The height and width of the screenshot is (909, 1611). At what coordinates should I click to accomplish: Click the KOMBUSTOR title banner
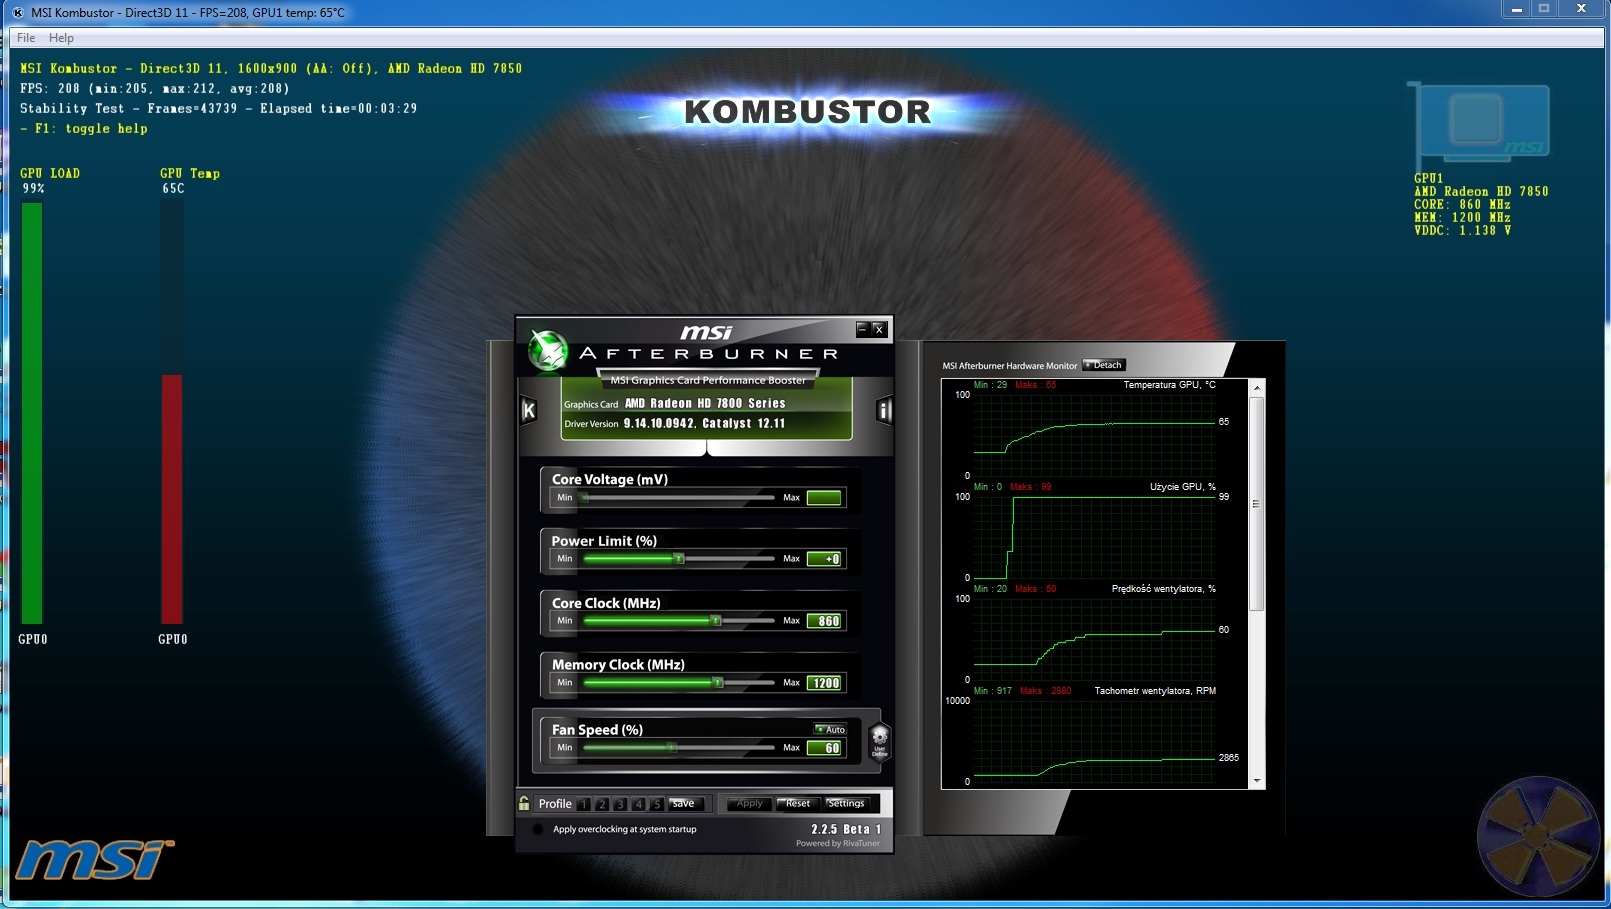click(807, 112)
